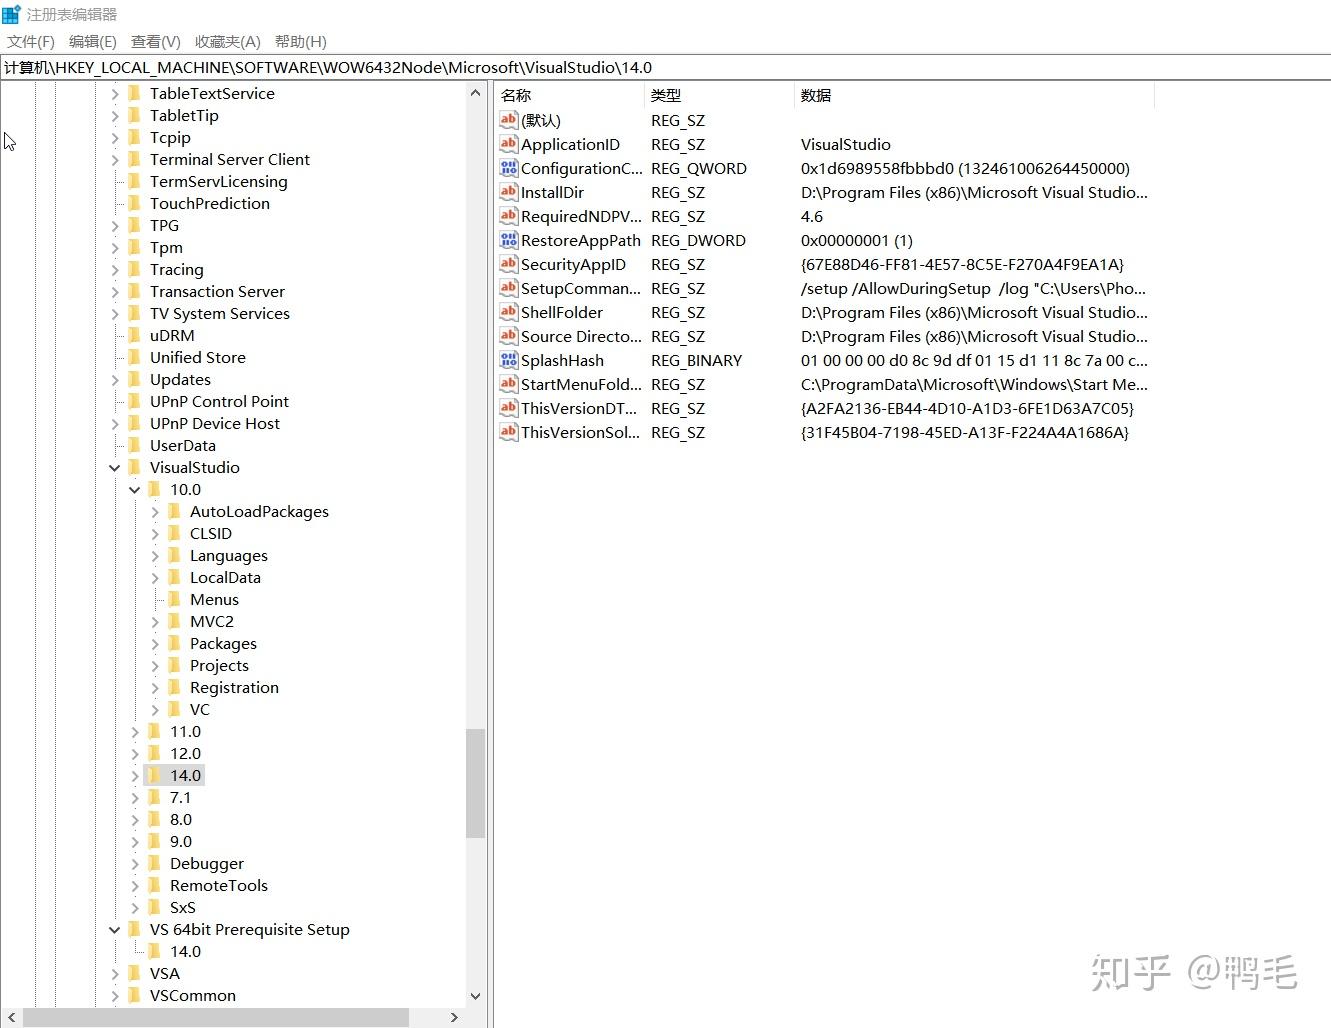Click the DWORD icon beside RestoreAppPath
Screen dimensions: 1331x1028
pyautogui.click(x=508, y=240)
